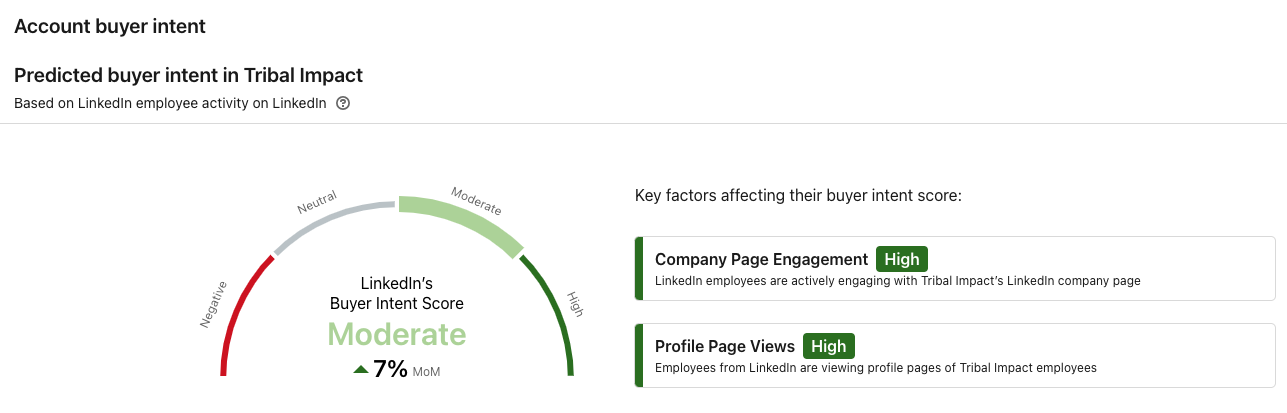Click the large Moderate score text

[397, 334]
